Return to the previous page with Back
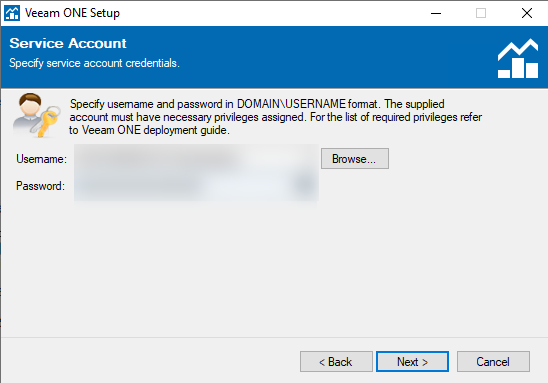 336,361
